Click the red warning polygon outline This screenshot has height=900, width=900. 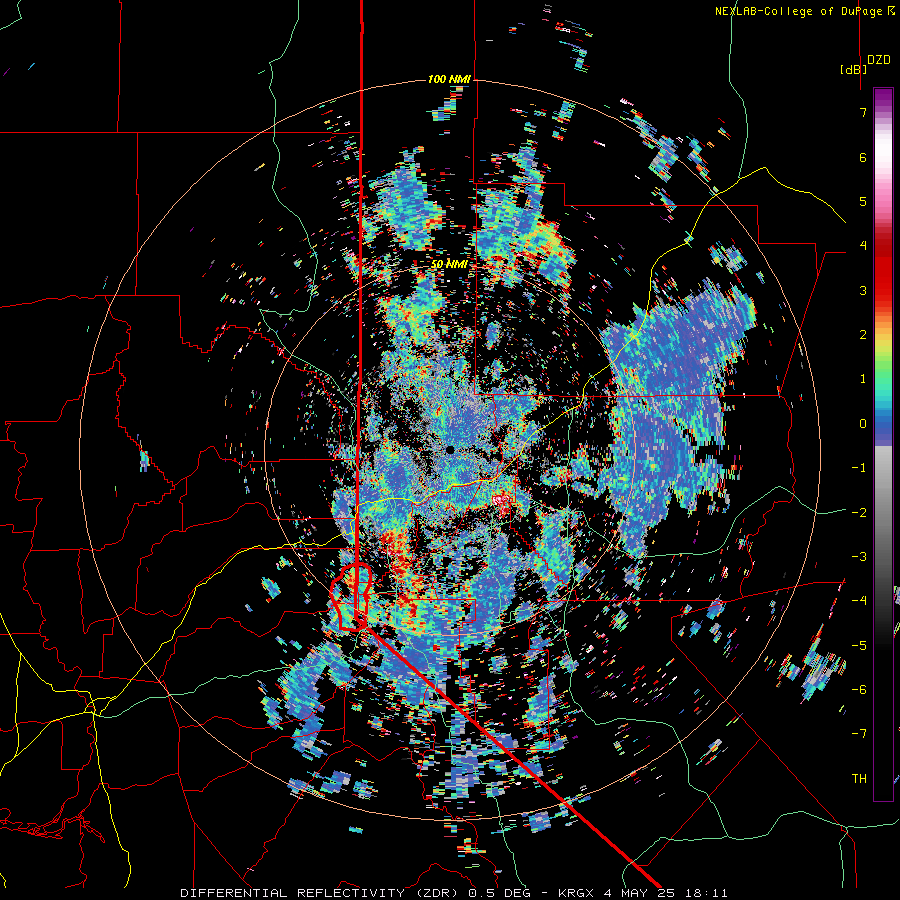click(351, 597)
